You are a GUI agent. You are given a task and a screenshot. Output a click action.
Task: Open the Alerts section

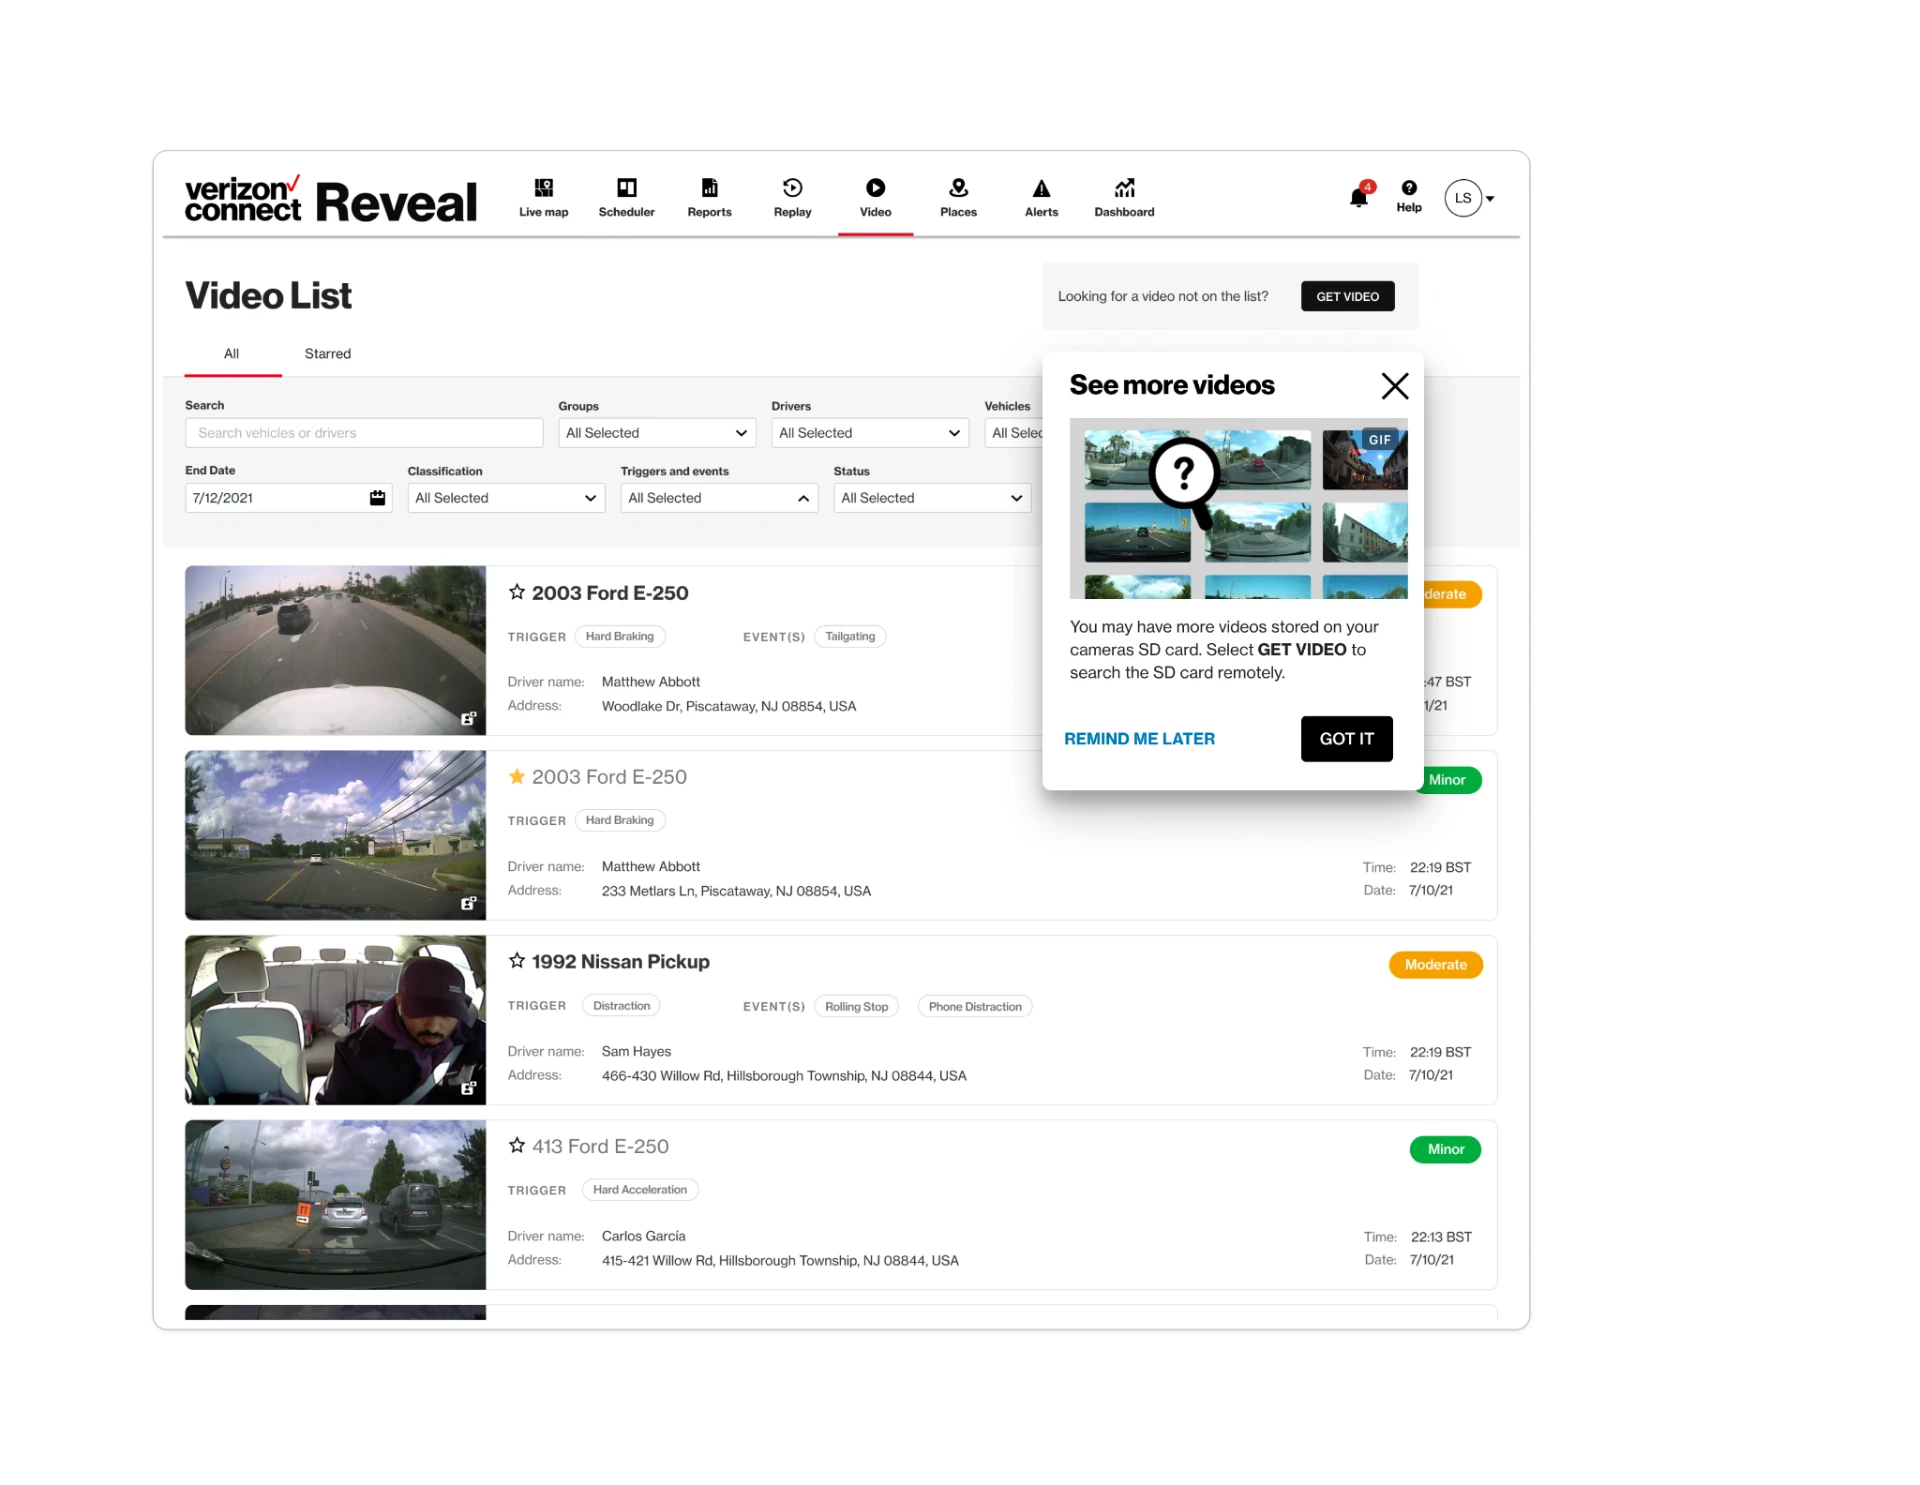tap(1041, 197)
